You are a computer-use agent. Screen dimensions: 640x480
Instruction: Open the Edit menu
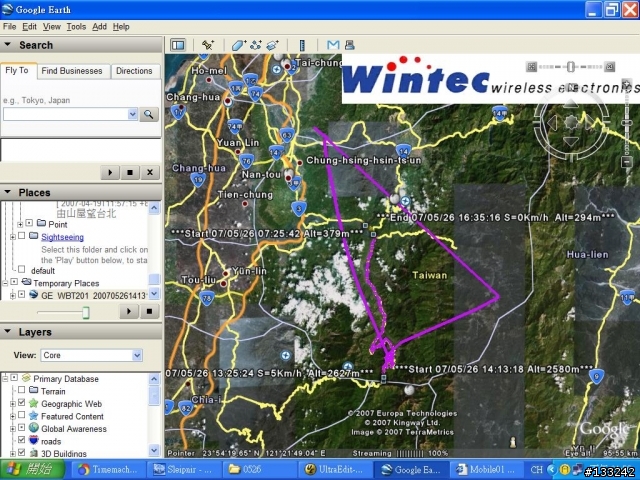tap(29, 27)
